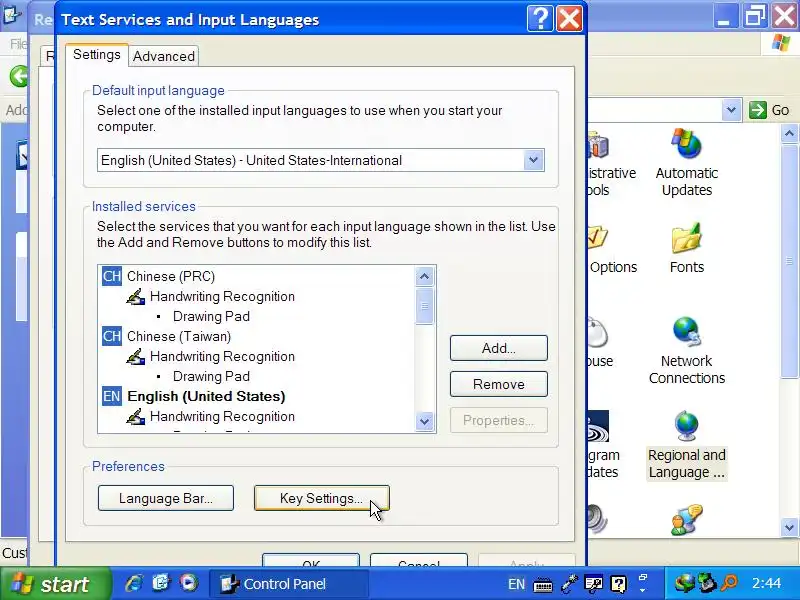Click the CH badge next to Chinese (PRC)
Image resolution: width=800 pixels, height=600 pixels.
(112, 276)
